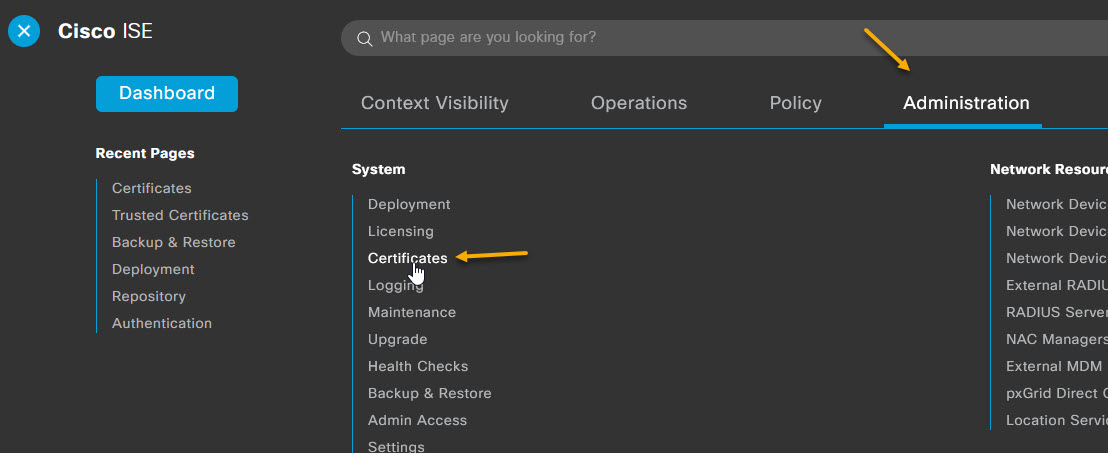
Task: Open Admin Access under System
Action: pos(418,420)
